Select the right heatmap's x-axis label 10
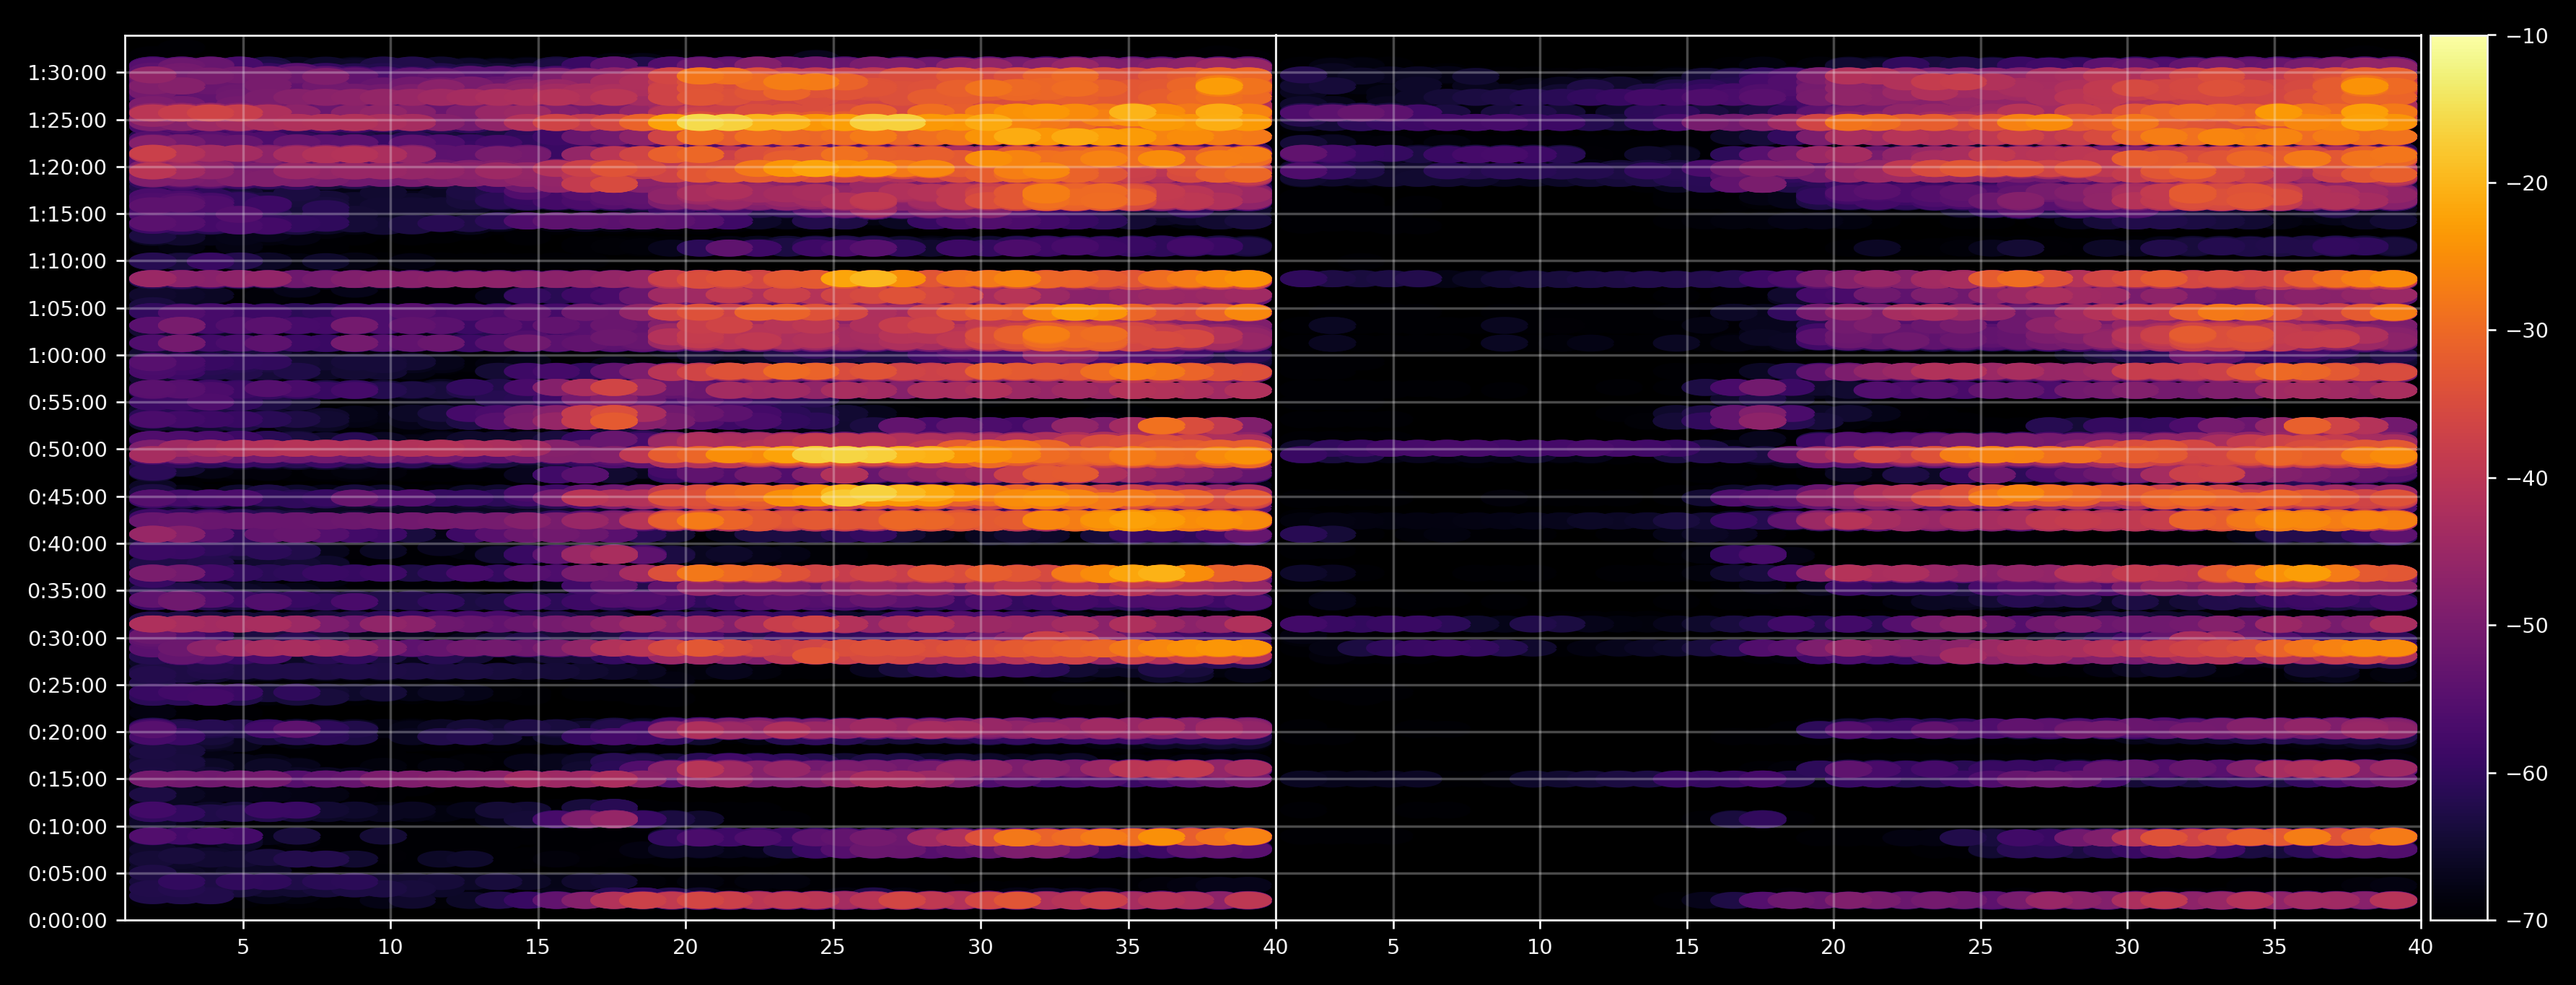Image resolution: width=2576 pixels, height=985 pixels. 1540,947
